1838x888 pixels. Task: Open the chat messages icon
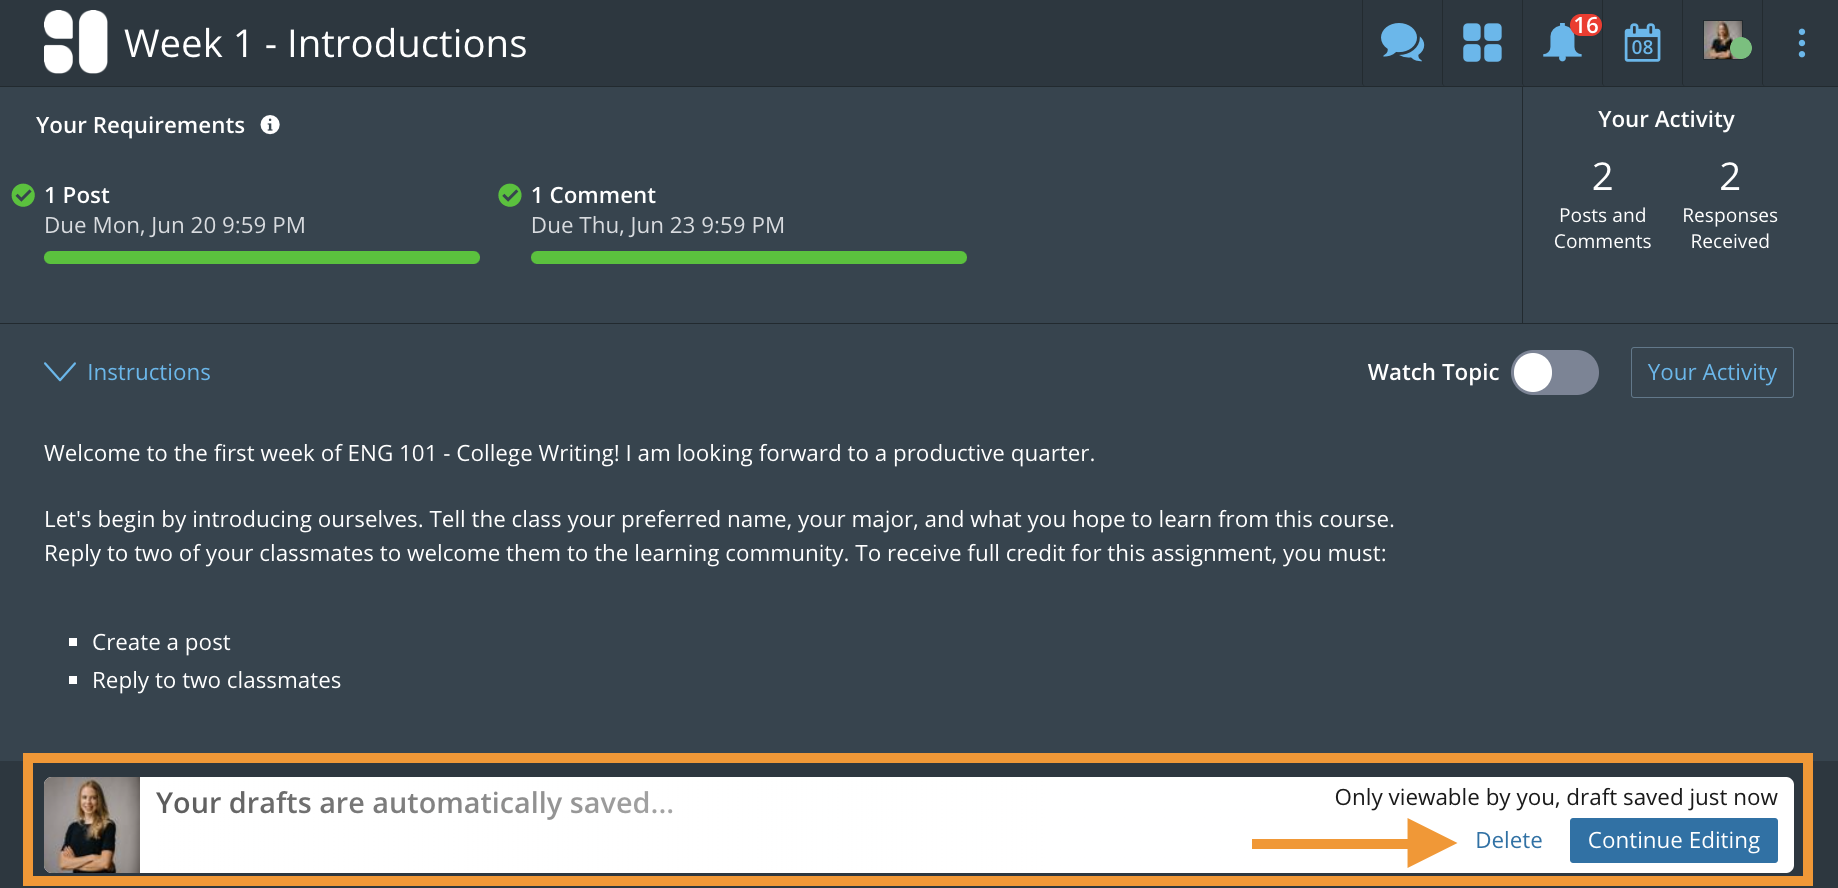coord(1402,43)
